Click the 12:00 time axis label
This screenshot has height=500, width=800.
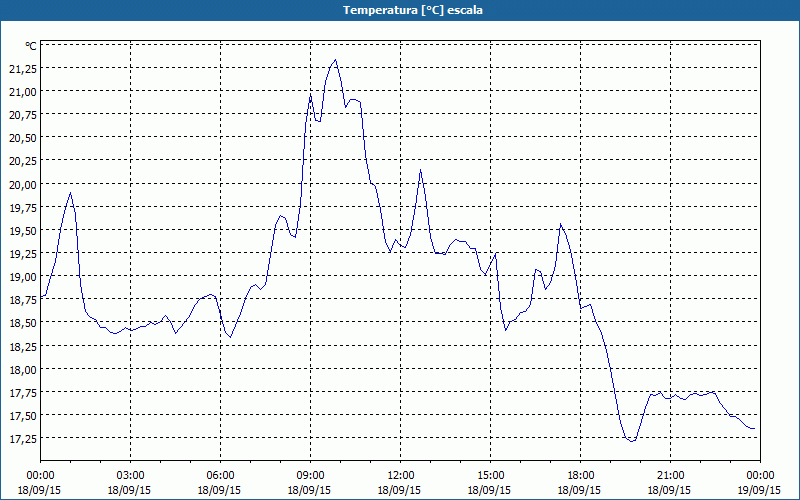coord(401,476)
